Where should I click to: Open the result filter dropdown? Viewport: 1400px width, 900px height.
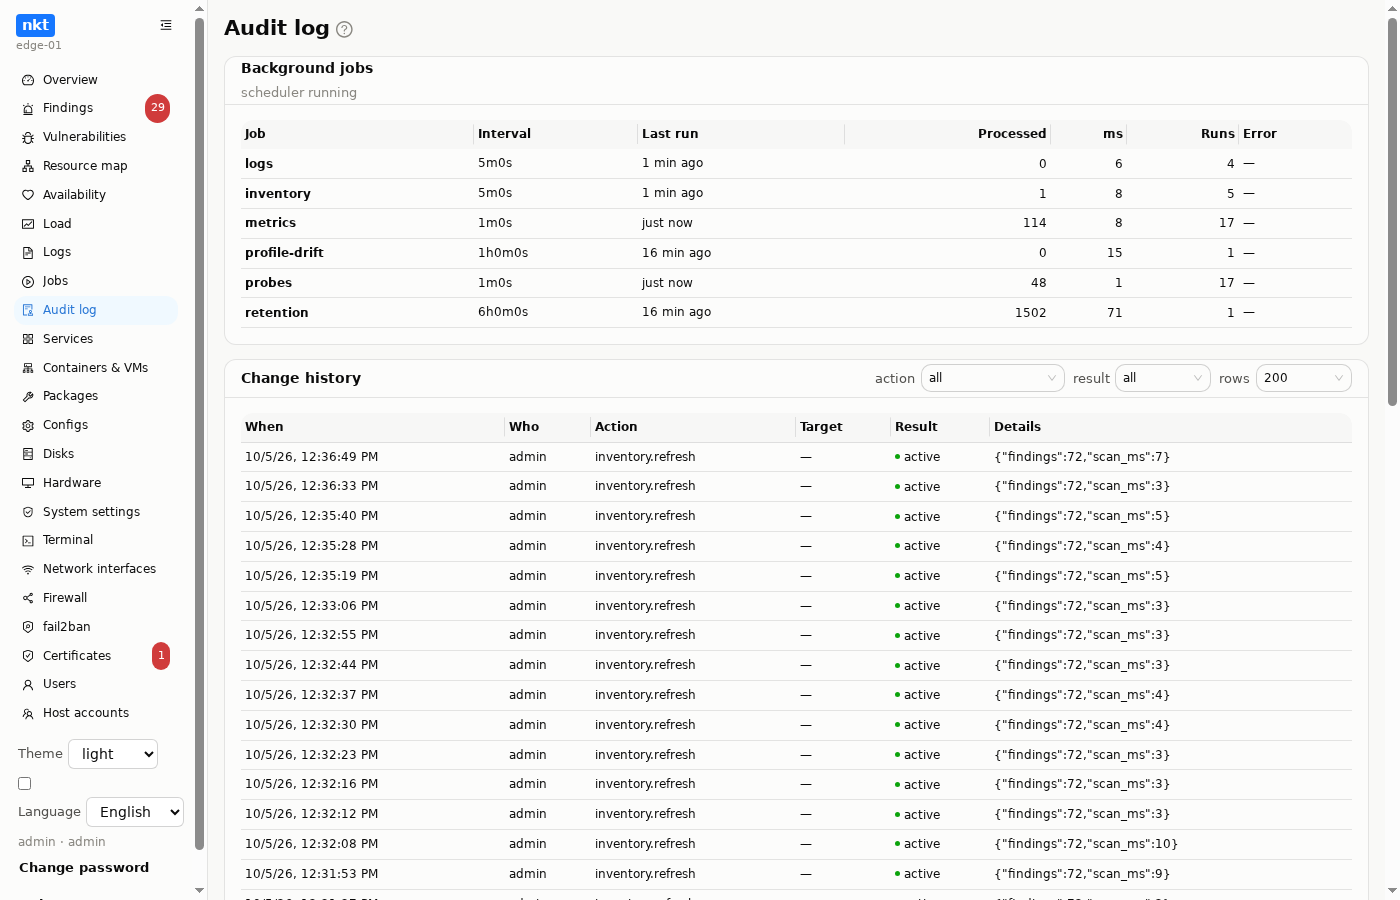[1163, 378]
